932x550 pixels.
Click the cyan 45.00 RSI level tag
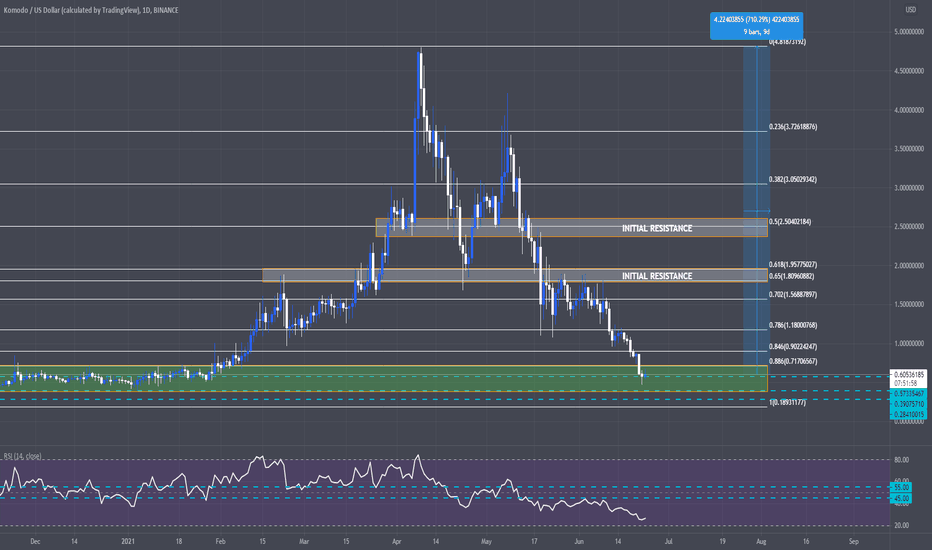(x=901, y=498)
